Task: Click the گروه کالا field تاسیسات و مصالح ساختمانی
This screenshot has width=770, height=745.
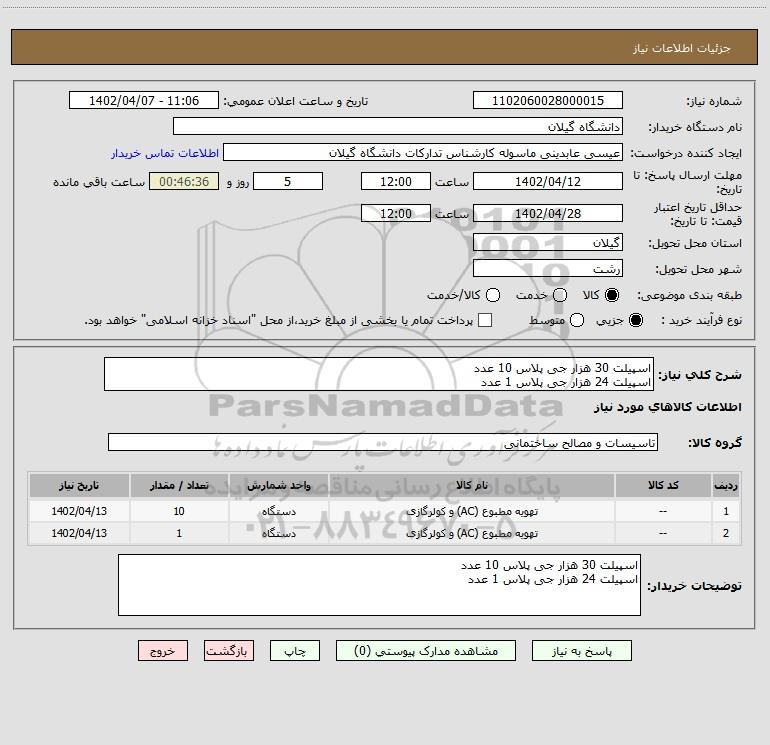Action: coord(383,442)
